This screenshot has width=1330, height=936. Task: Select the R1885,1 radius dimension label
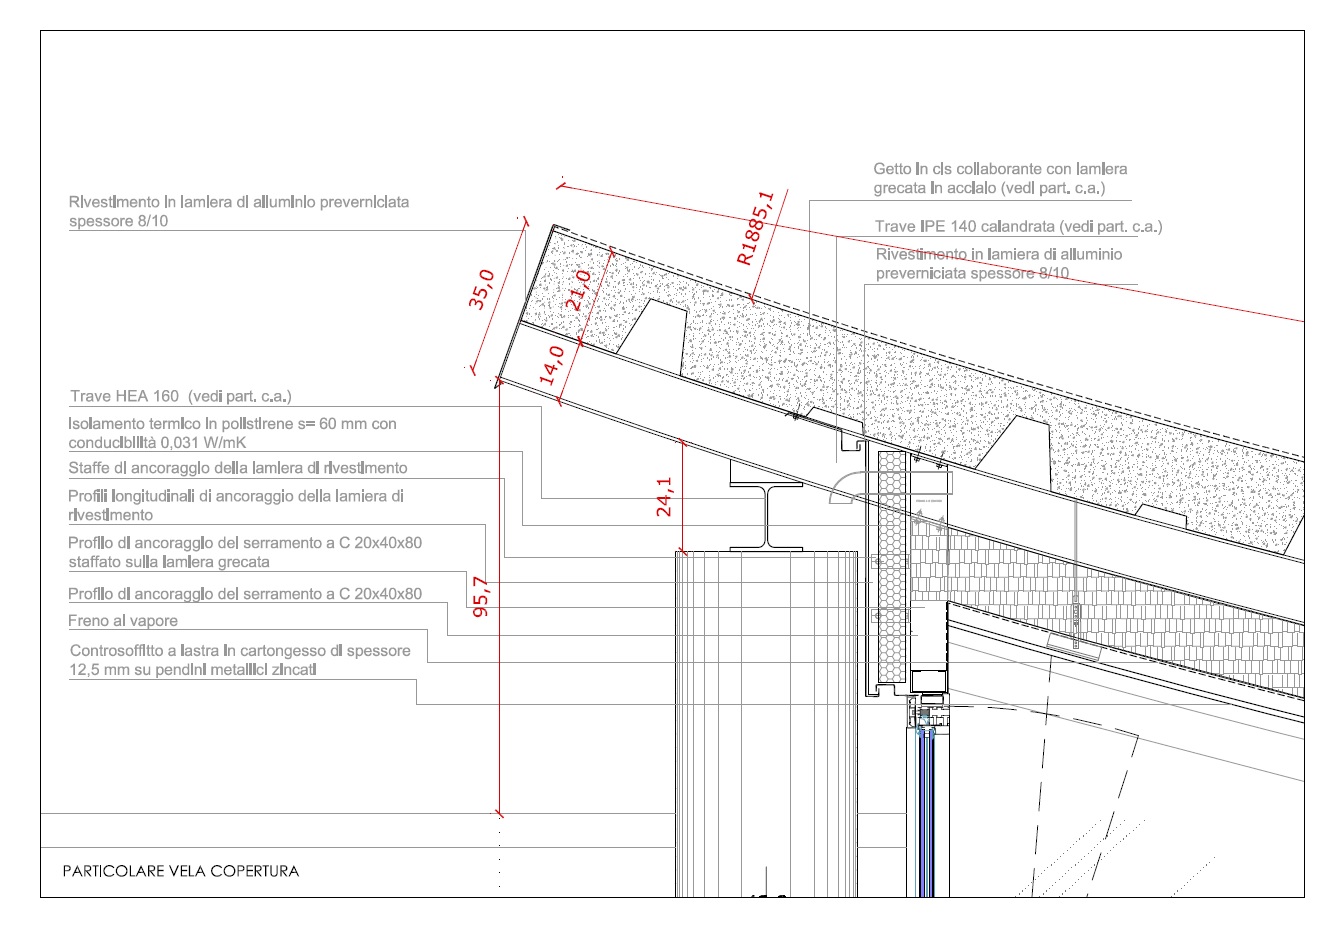point(756,229)
